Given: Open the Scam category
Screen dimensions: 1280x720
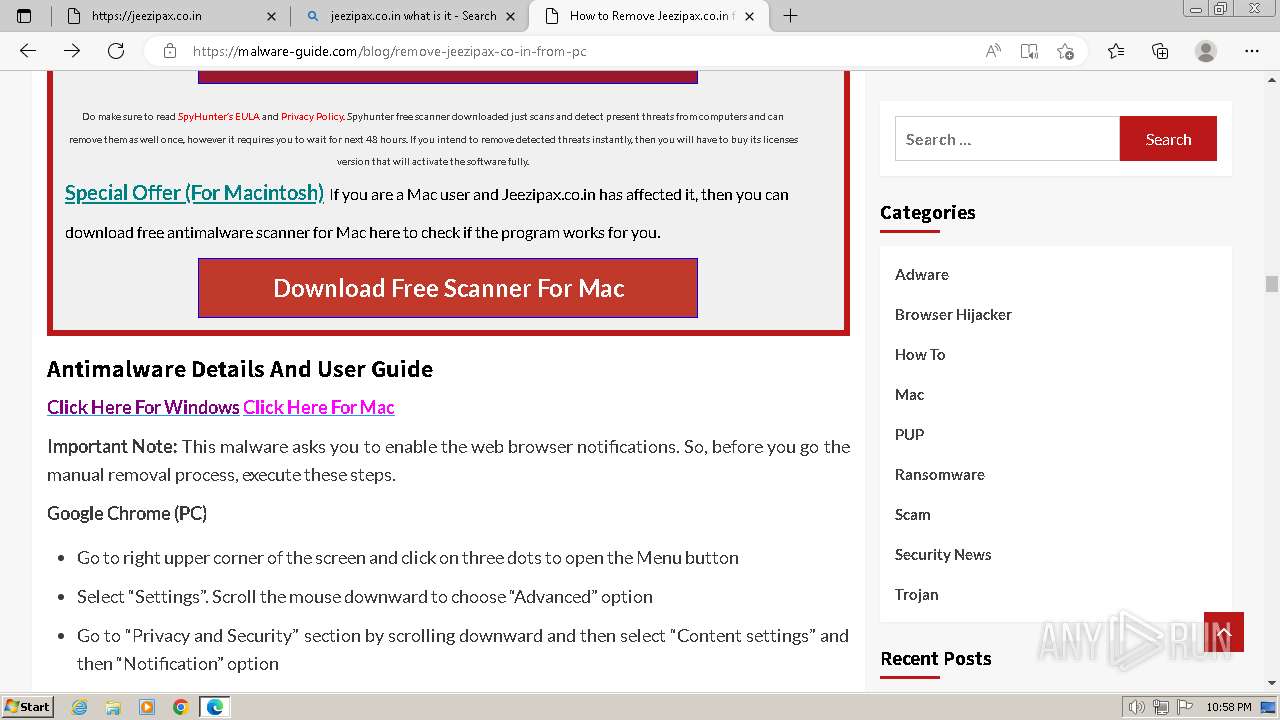Looking at the screenshot, I should point(912,514).
